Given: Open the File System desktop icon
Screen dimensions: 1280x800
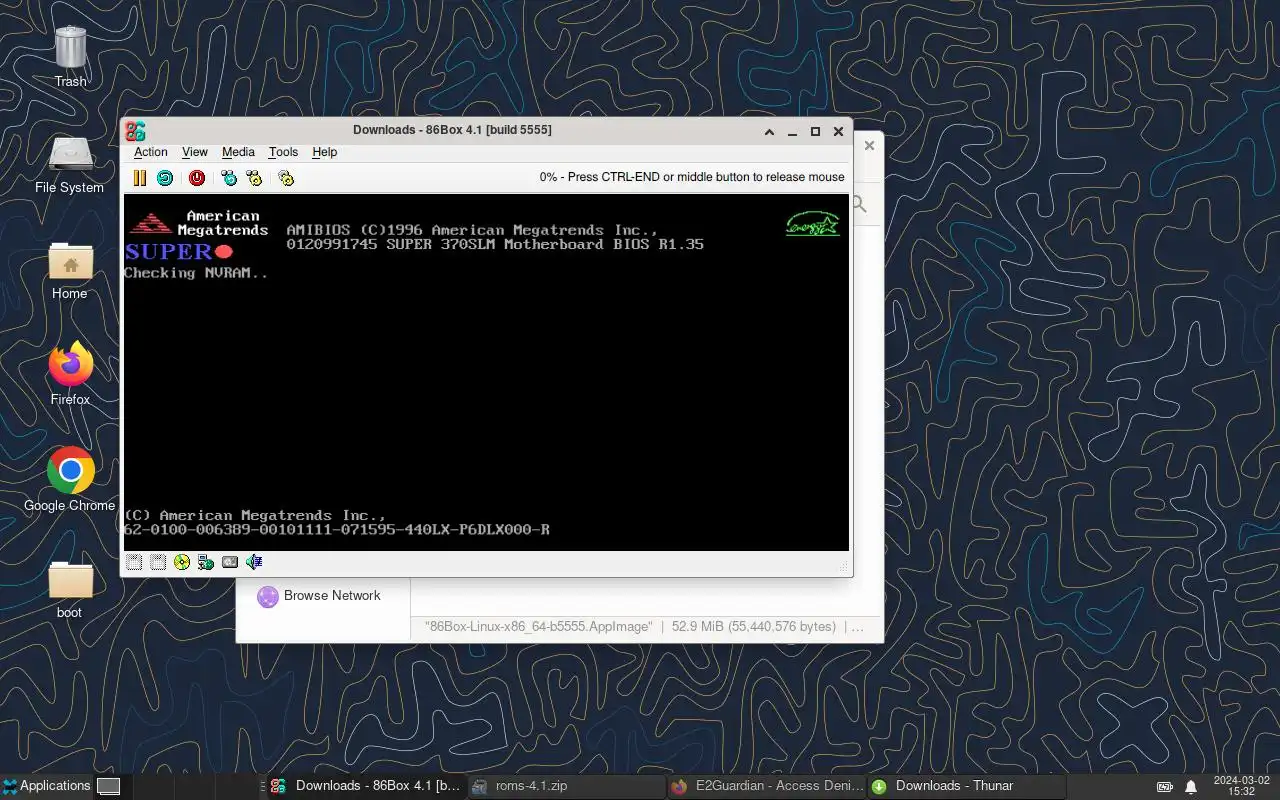Looking at the screenshot, I should pos(70,164).
